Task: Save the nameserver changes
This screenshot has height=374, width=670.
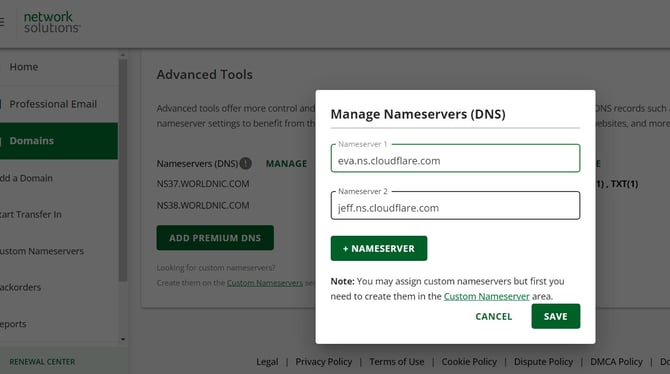Action: click(x=555, y=316)
